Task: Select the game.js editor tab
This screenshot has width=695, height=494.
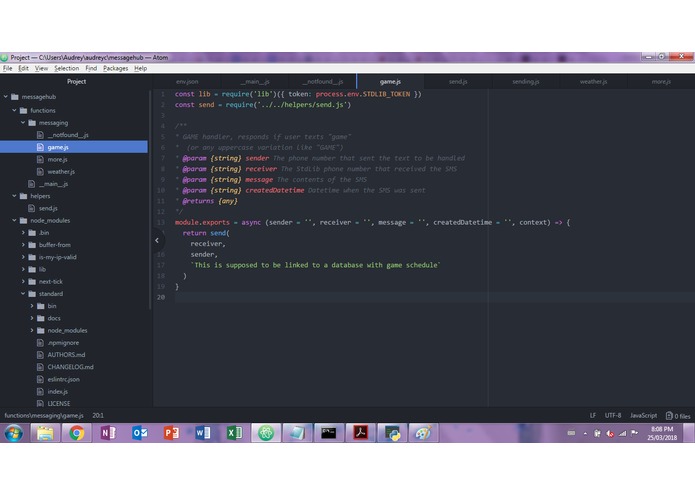Action: (390, 82)
